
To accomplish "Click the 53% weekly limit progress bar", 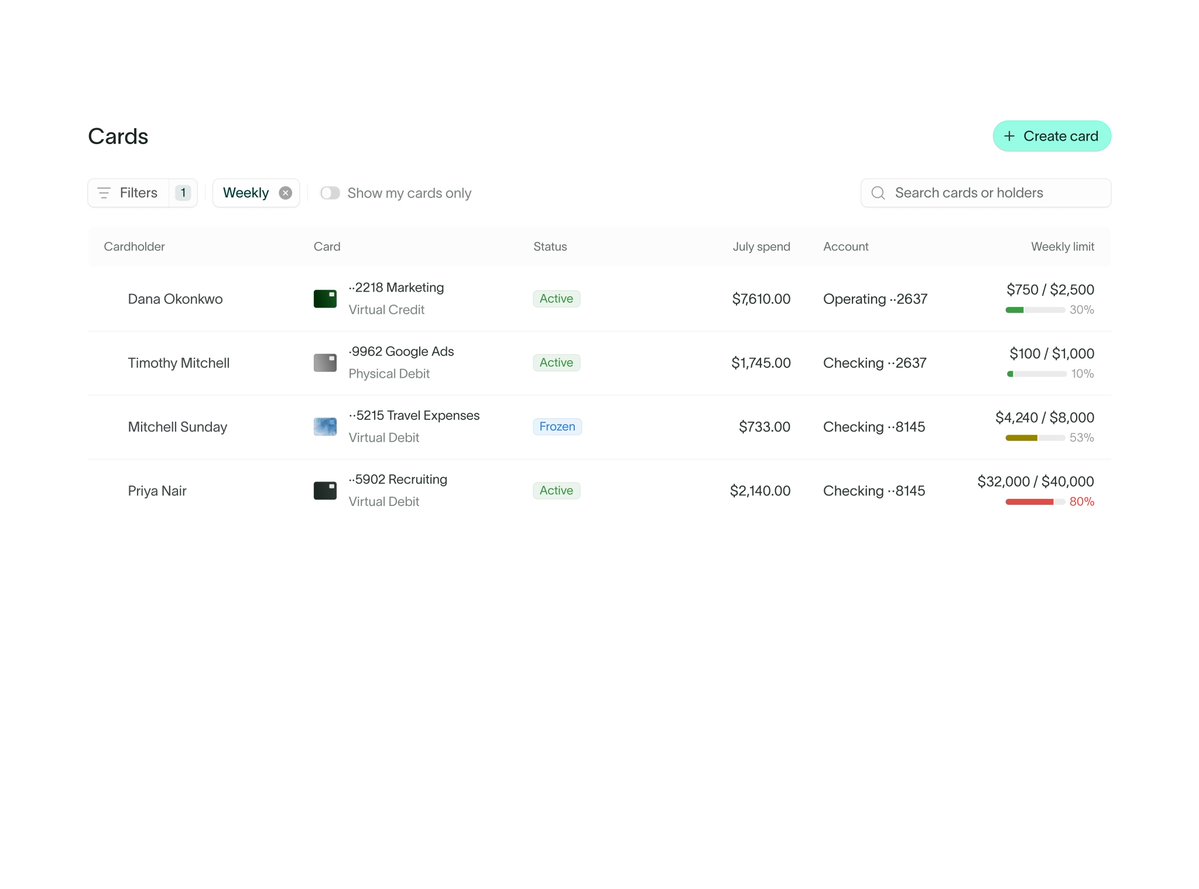I will tap(1035, 438).
